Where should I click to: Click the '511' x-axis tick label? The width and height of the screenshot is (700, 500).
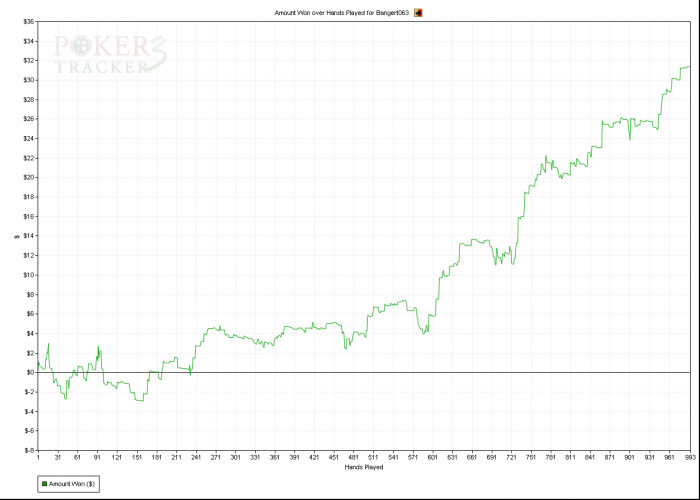point(373,458)
